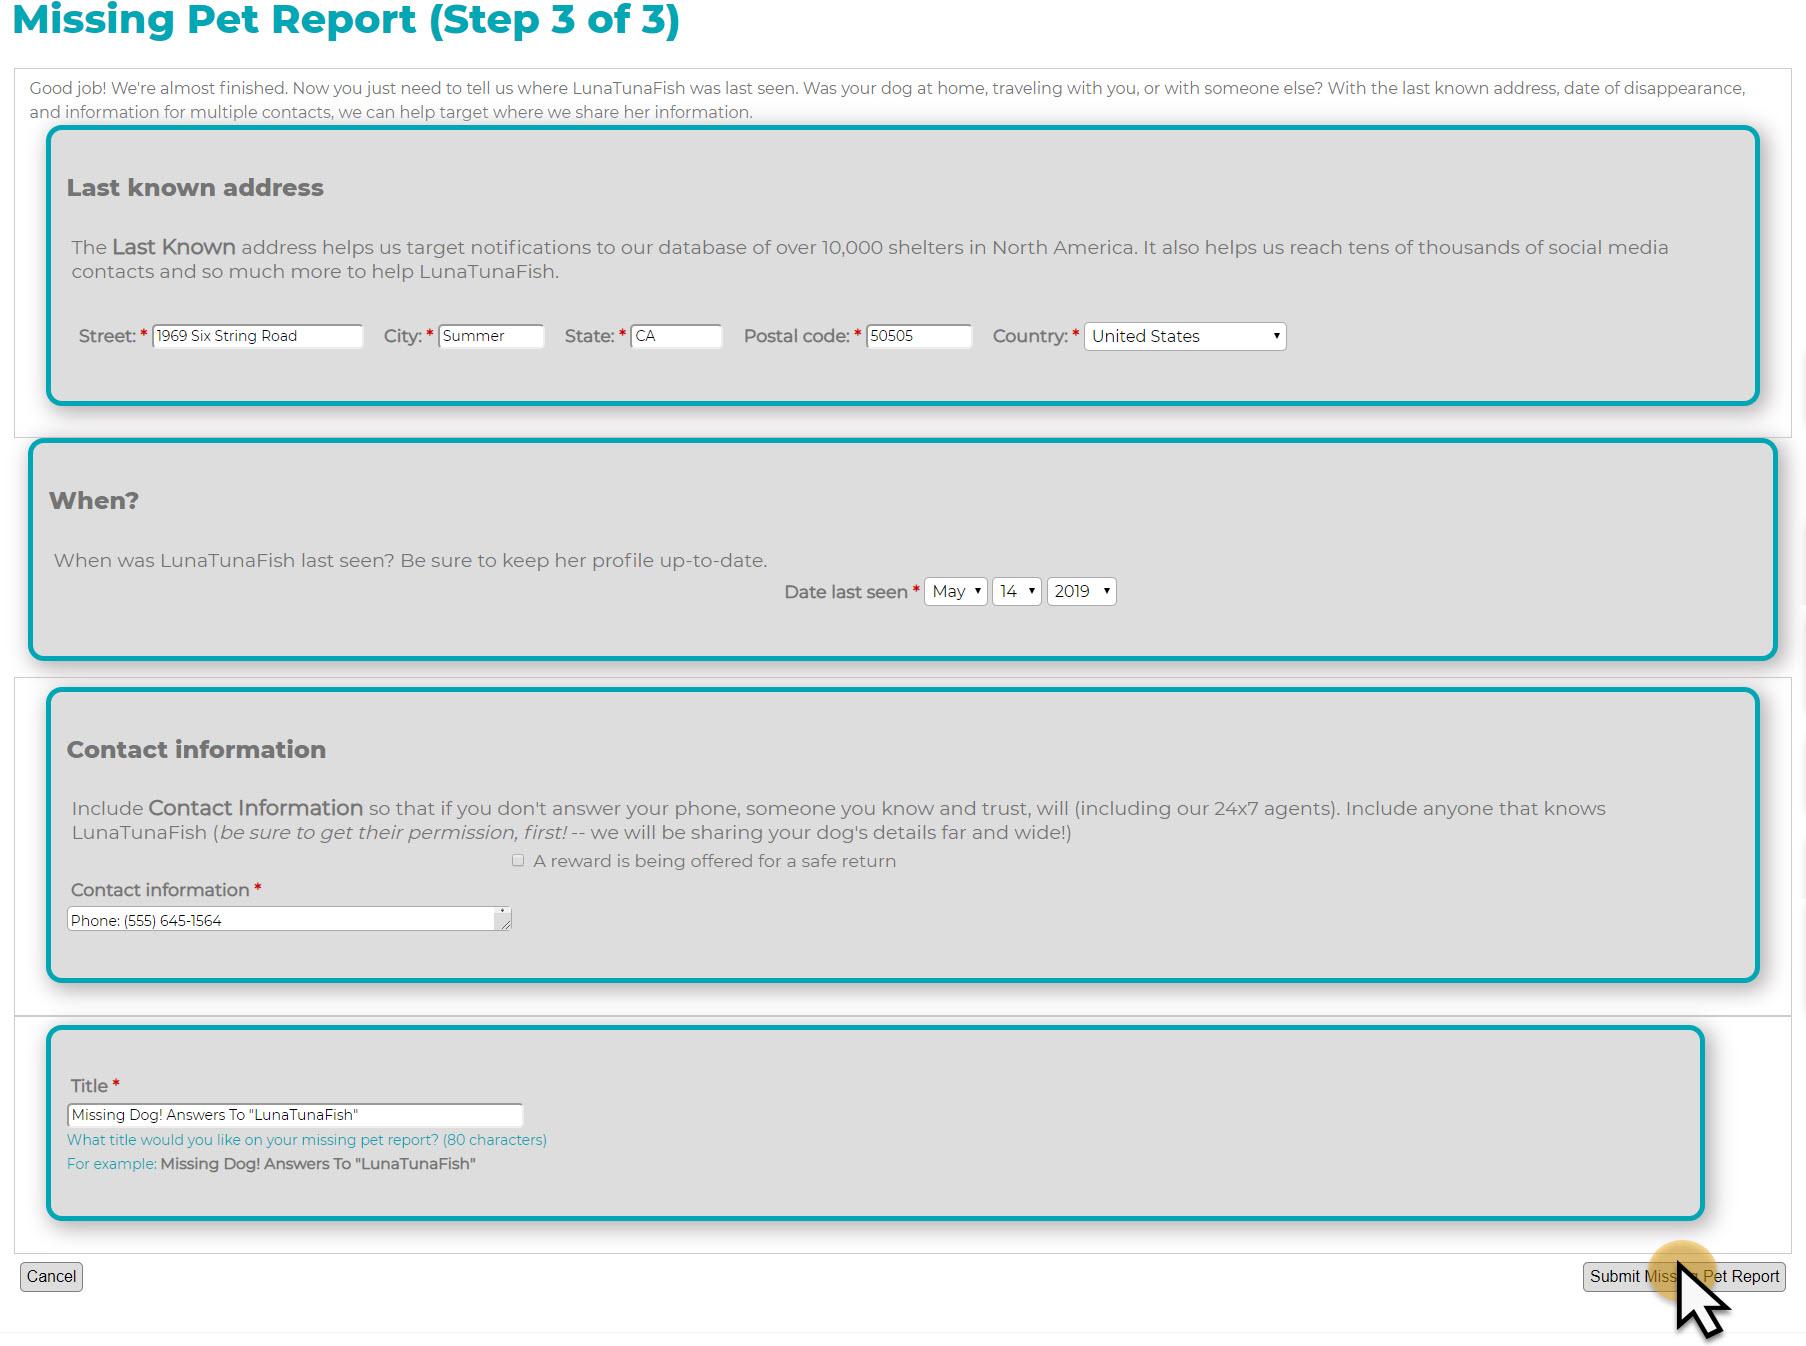The height and width of the screenshot is (1346, 1806).
Task: Grab the contact textarea resize handle
Action: click(x=506, y=925)
